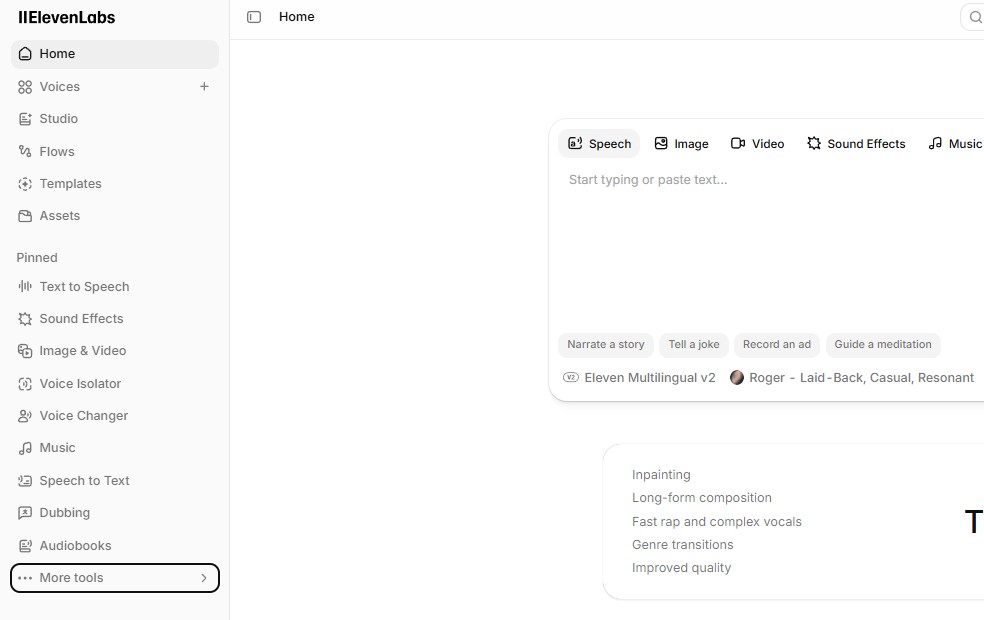Click Improved quality text

[682, 568]
